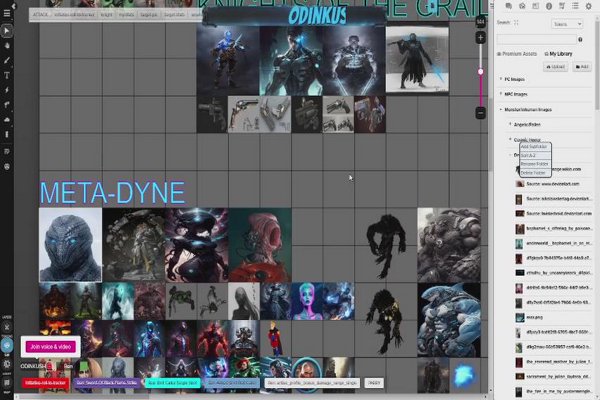Select the blue-eyed lizard head token
Image resolution: width=600 pixels, height=400 pixels.
point(70,245)
